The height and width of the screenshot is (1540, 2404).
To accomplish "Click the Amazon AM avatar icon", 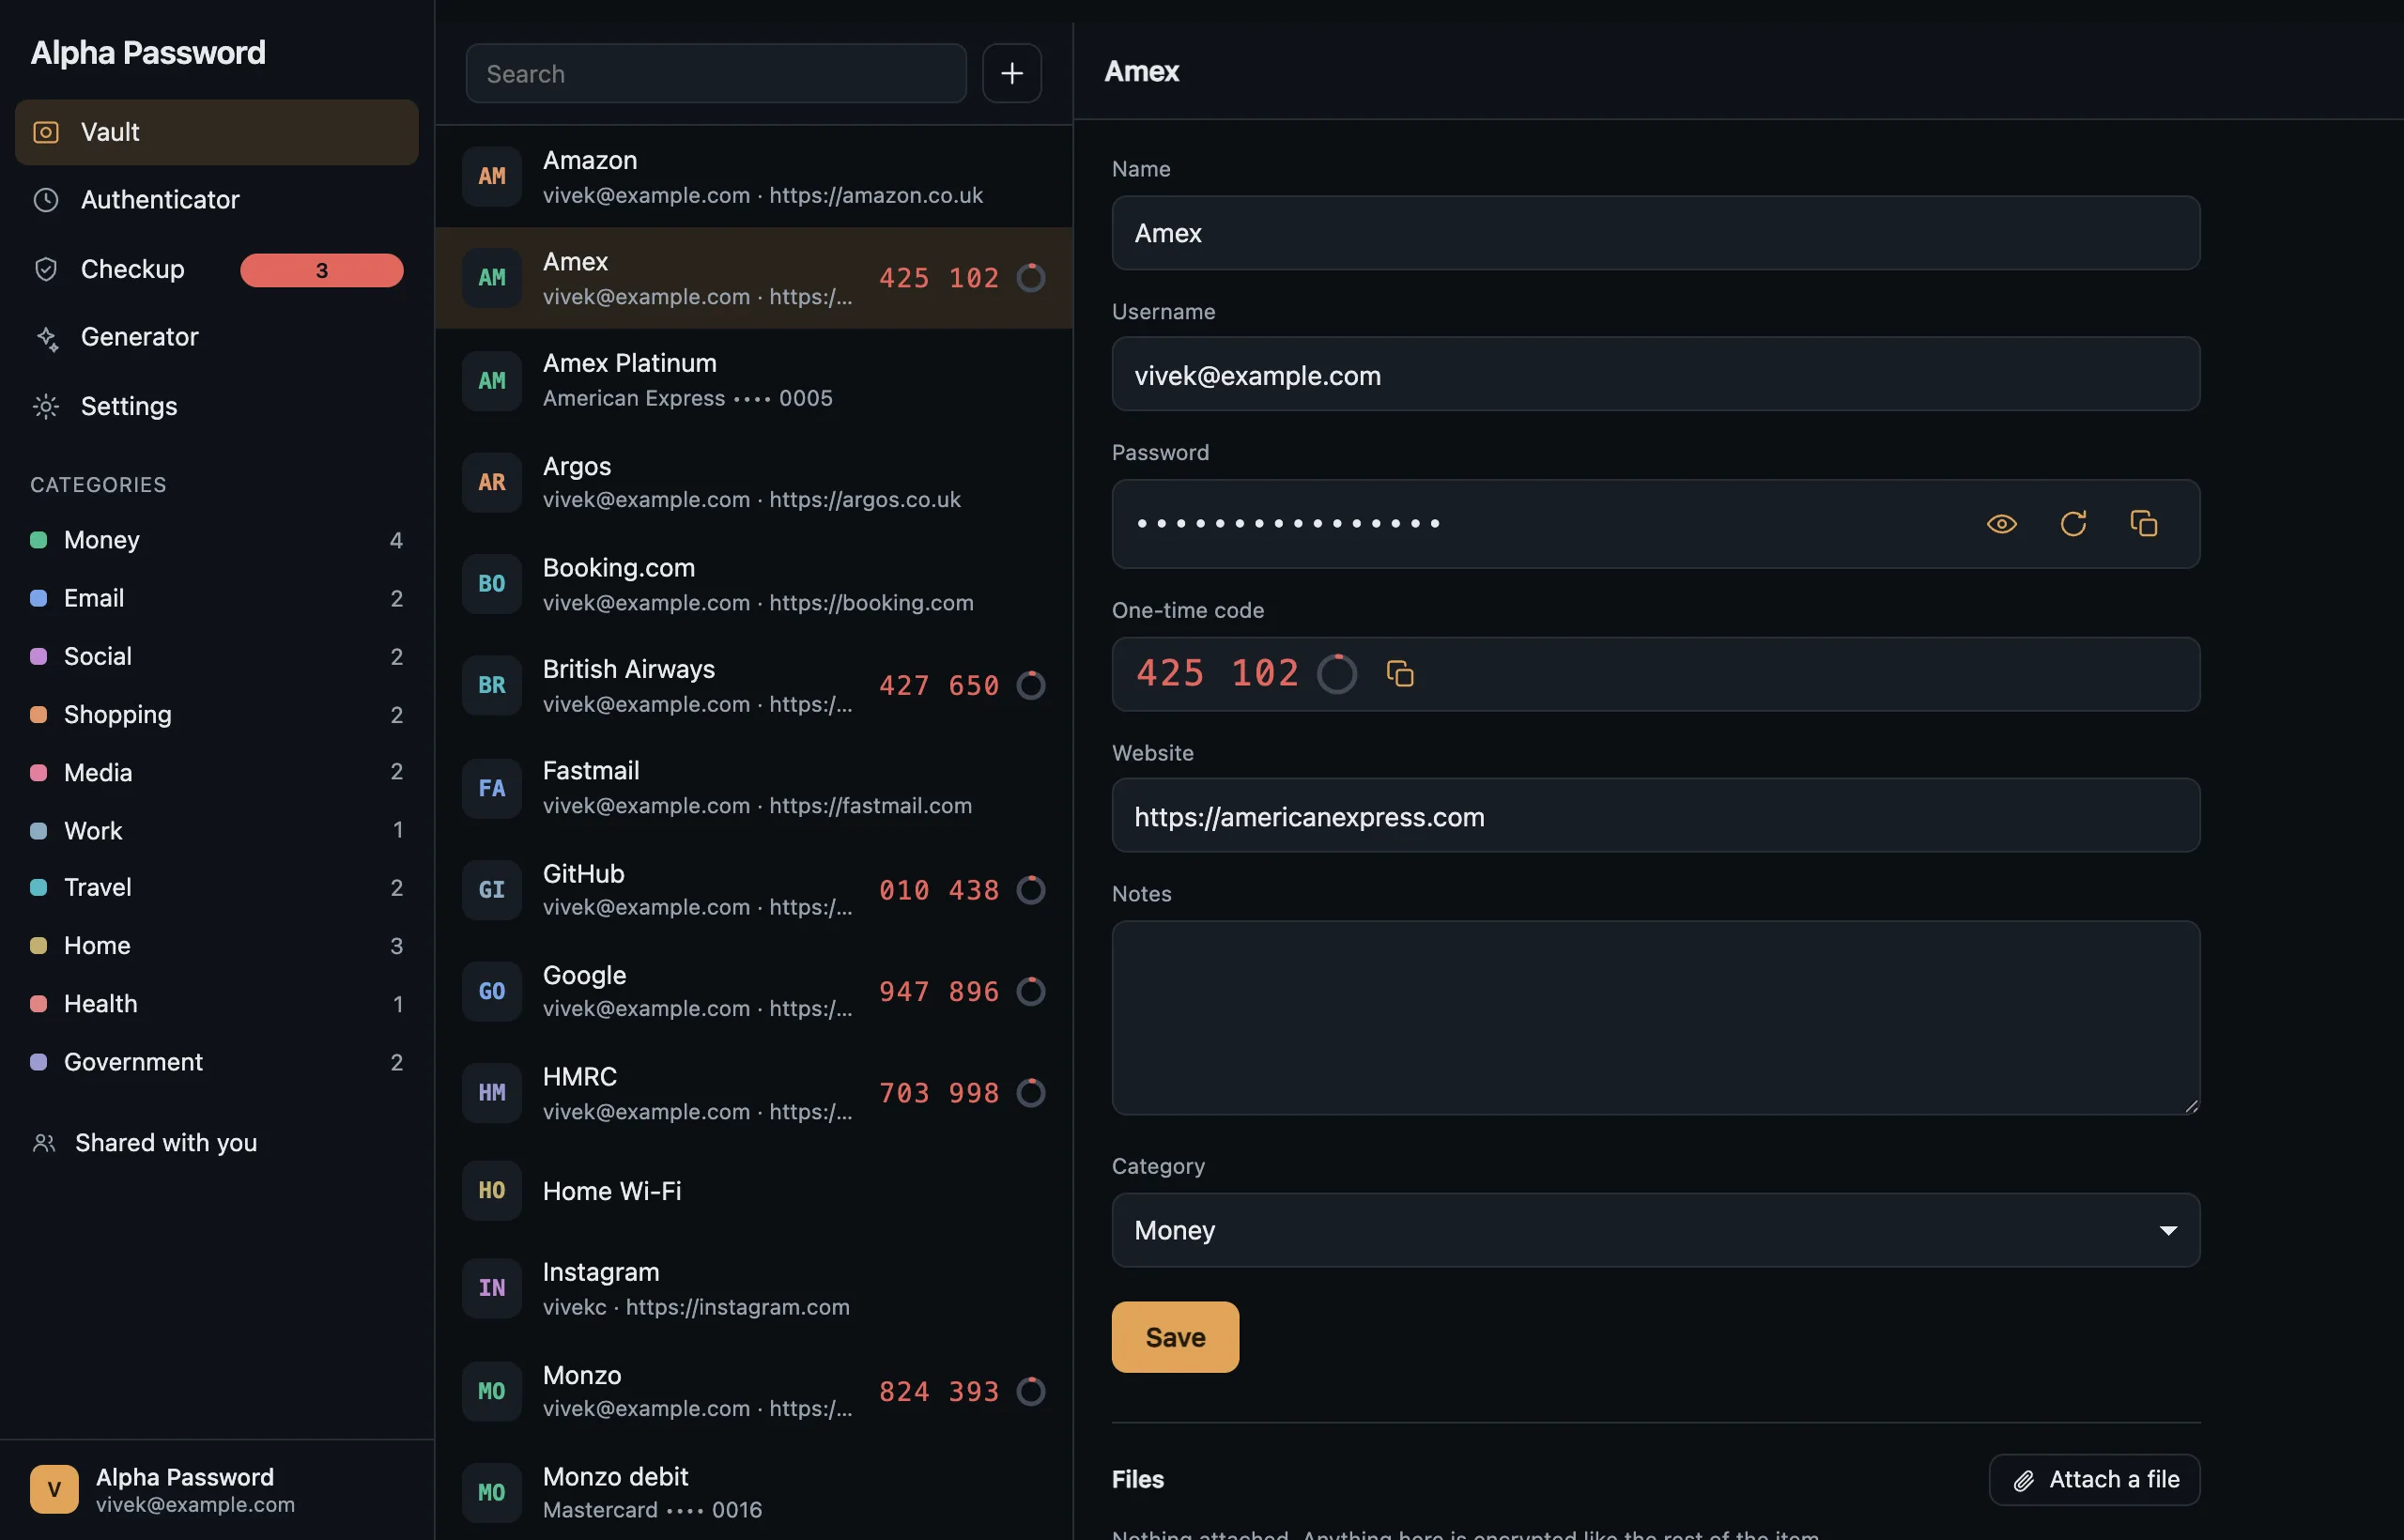I will click(x=492, y=176).
